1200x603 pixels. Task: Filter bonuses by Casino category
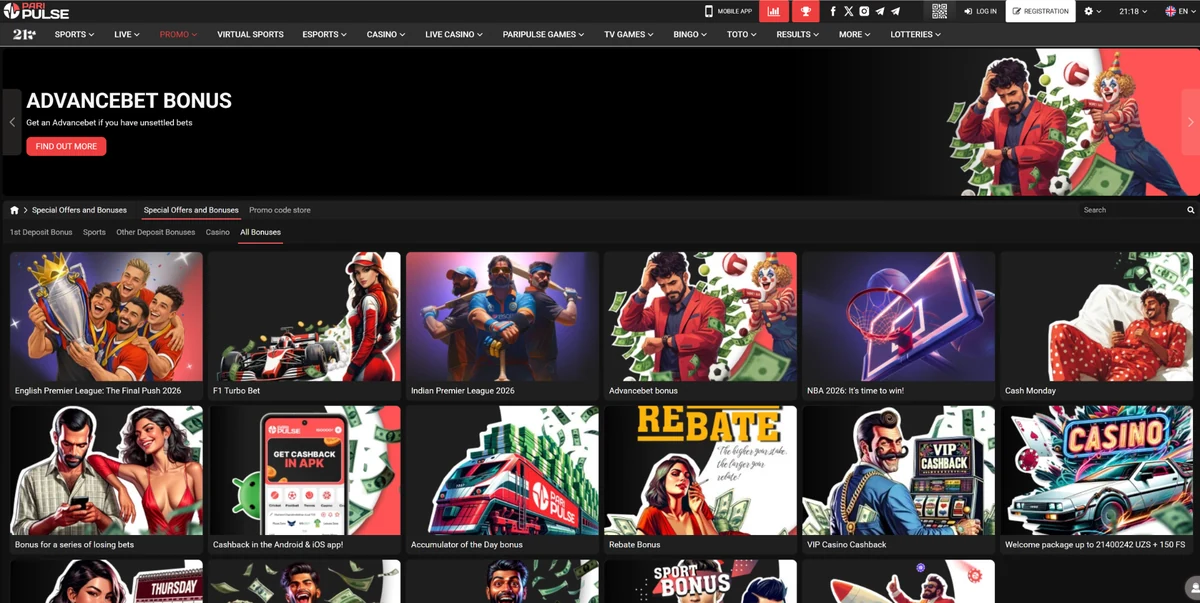(x=218, y=232)
